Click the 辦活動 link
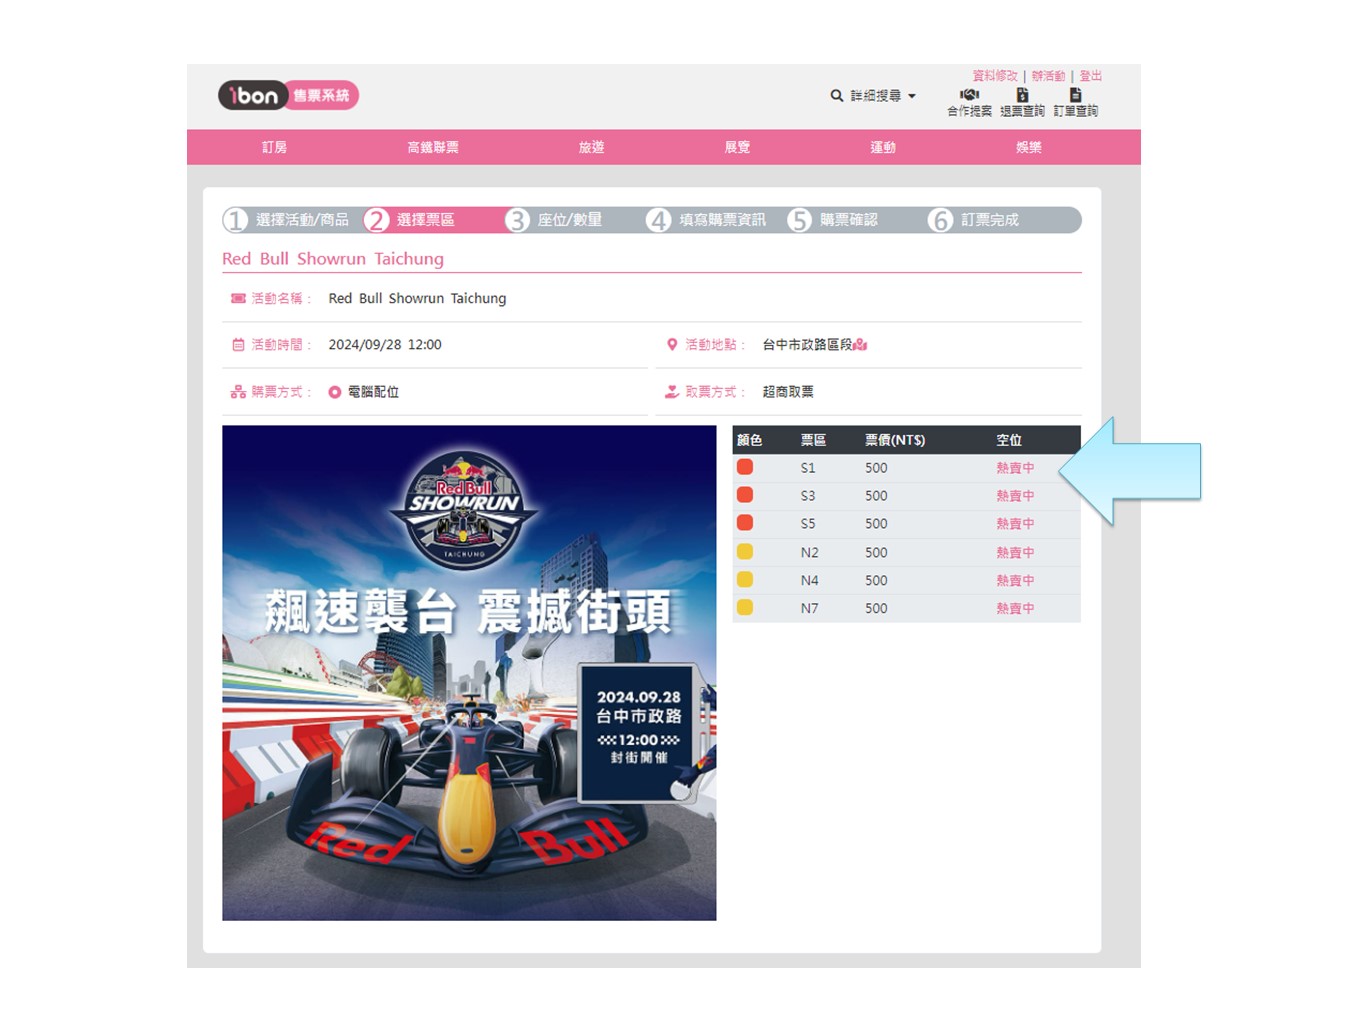Screen dimensions: 1365x1024 (x=1048, y=76)
